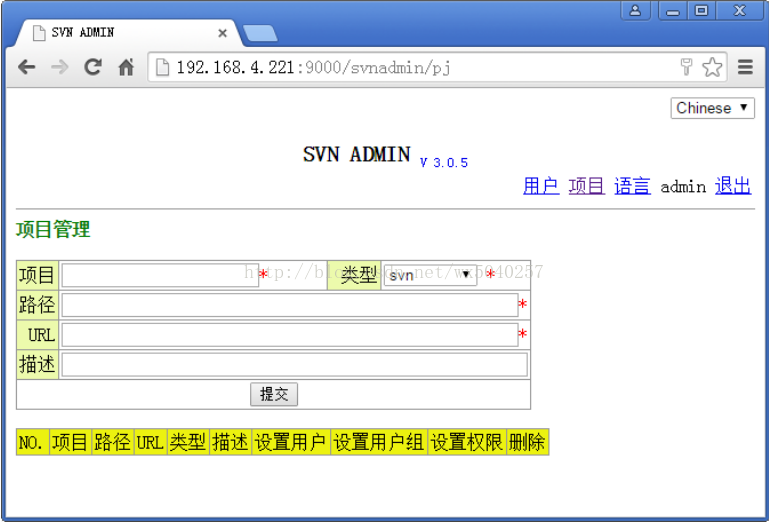Click the 设置权限 column header
This screenshot has width=769, height=522.
pos(467,442)
